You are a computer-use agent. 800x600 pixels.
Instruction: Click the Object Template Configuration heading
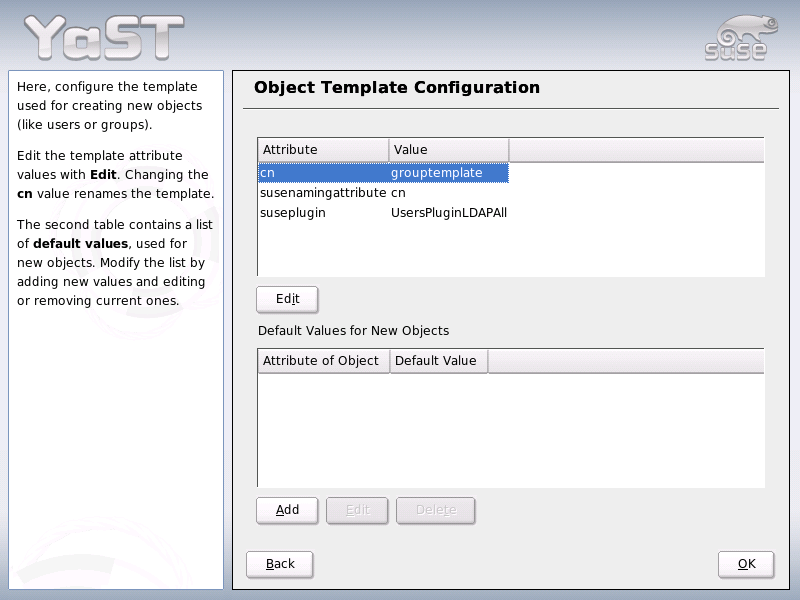click(x=397, y=88)
